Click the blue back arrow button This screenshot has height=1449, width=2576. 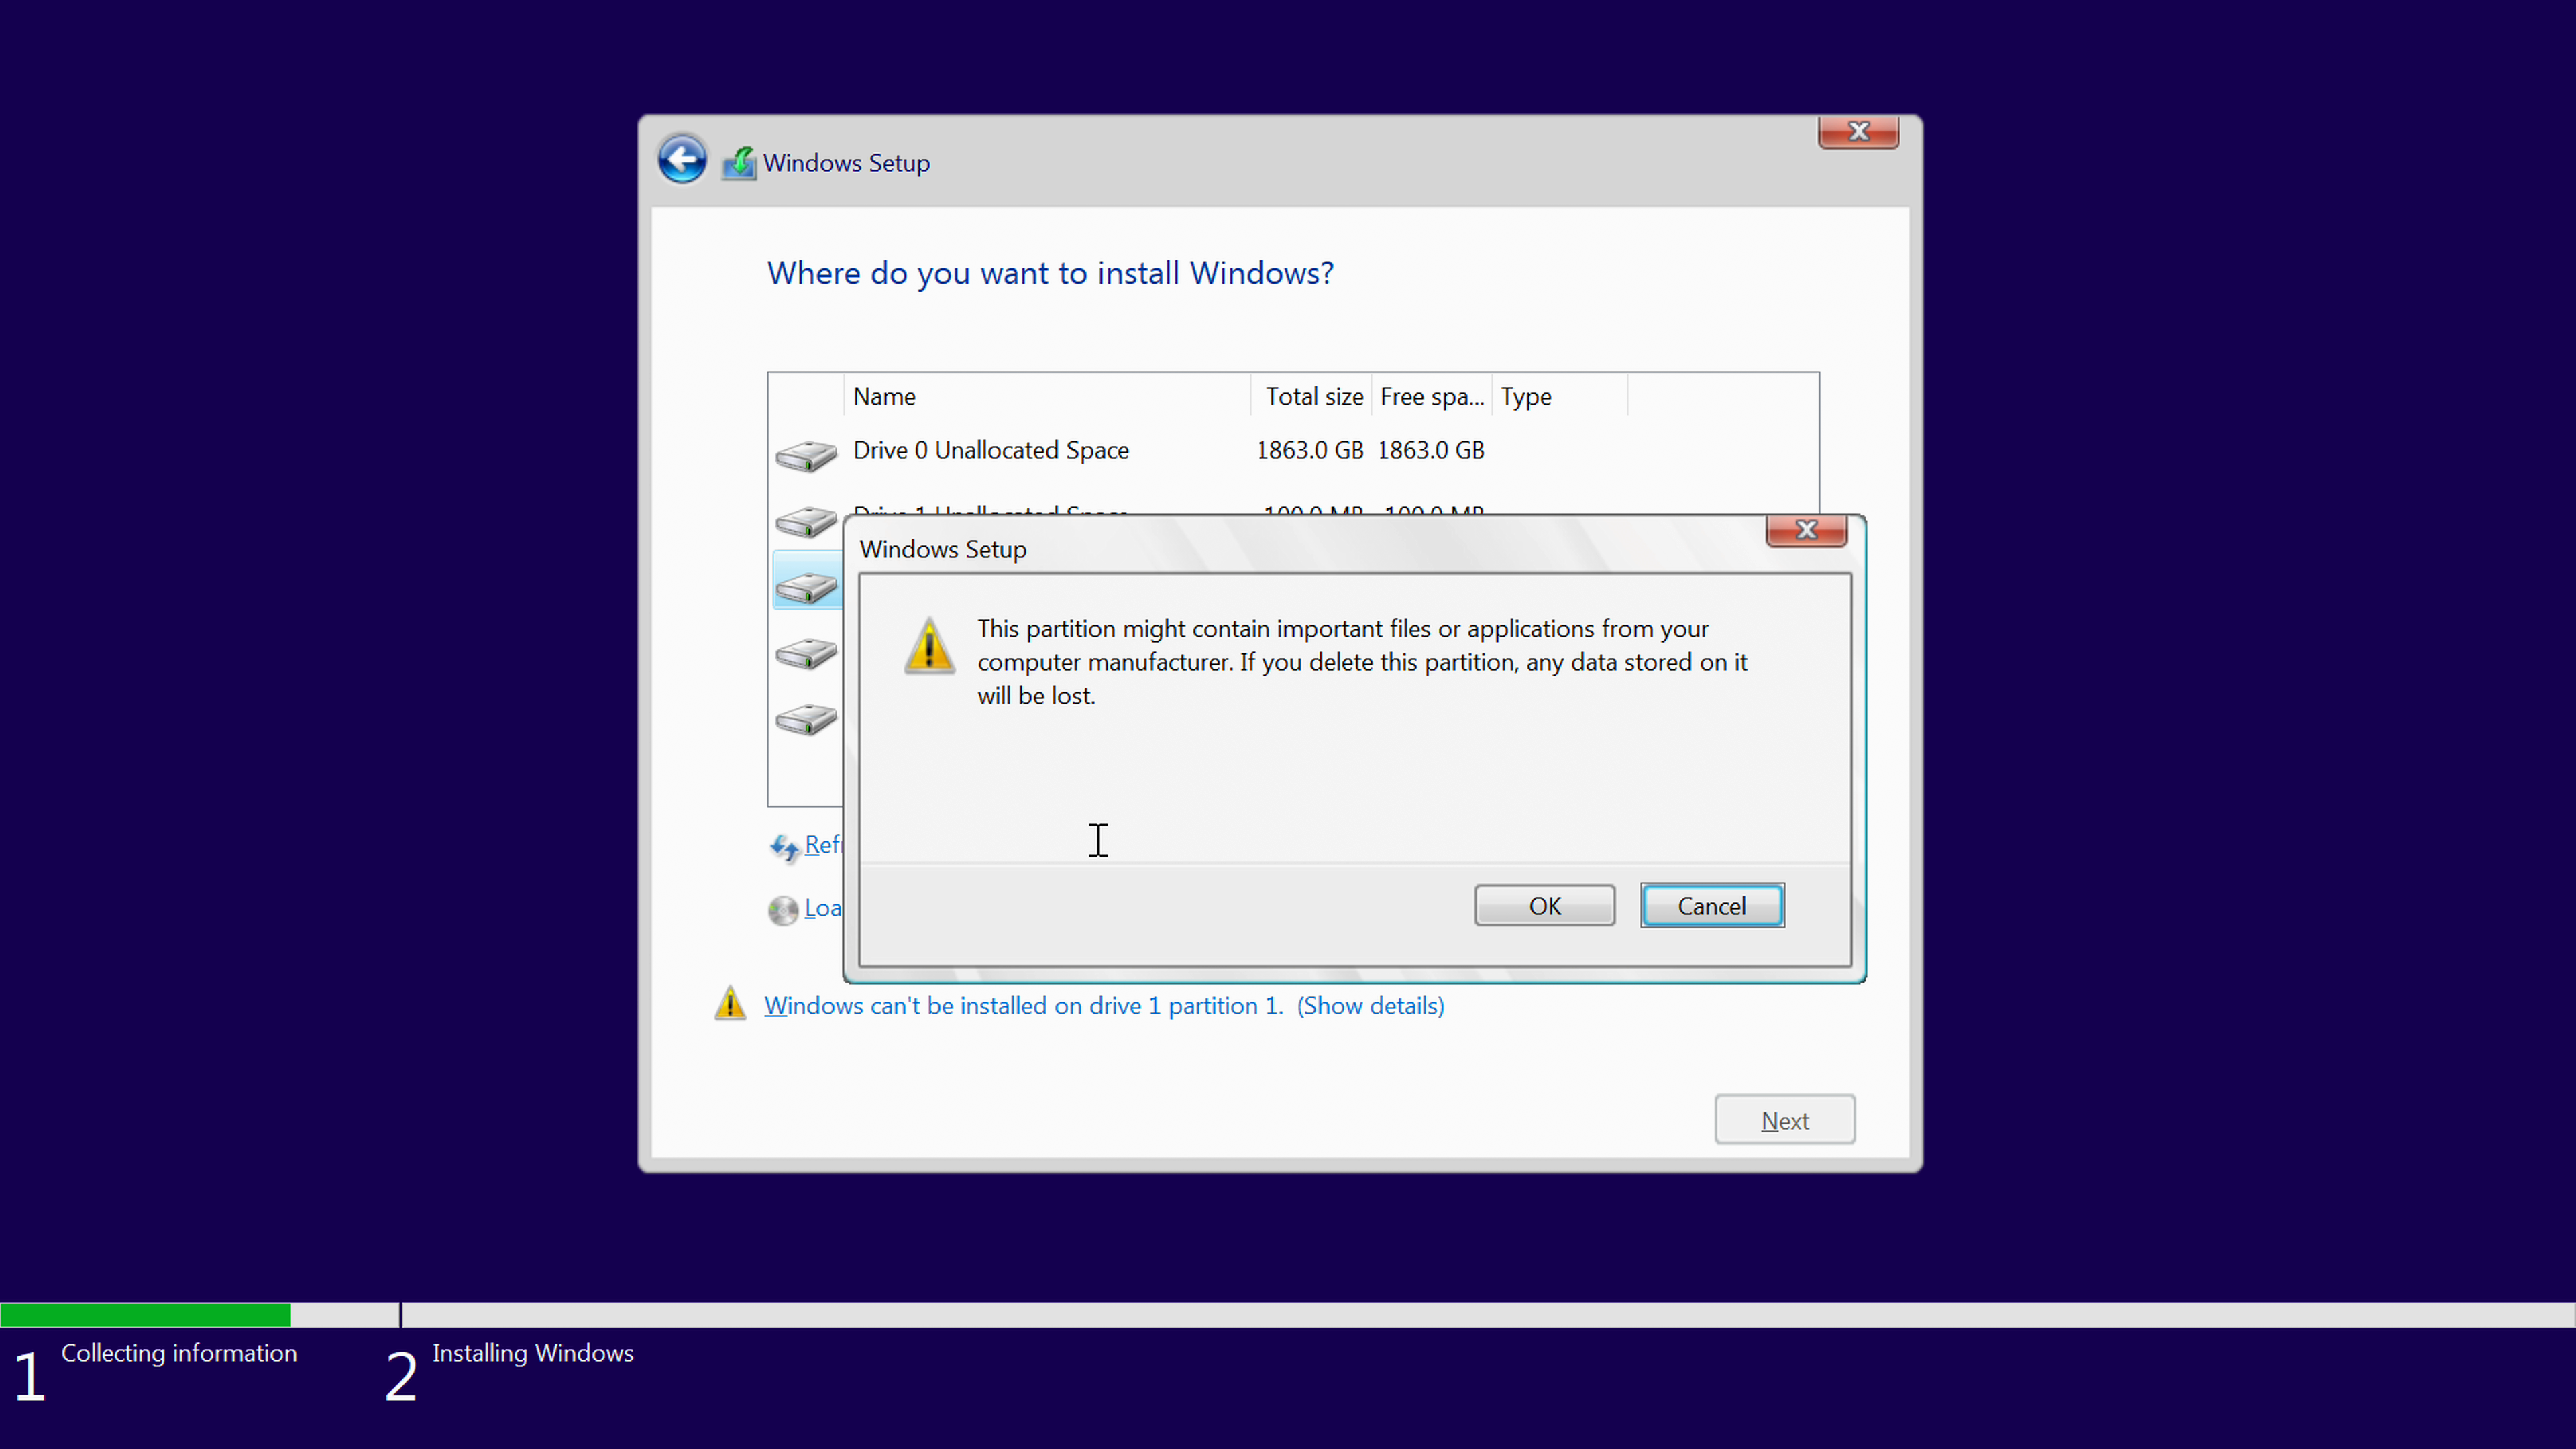682,160
